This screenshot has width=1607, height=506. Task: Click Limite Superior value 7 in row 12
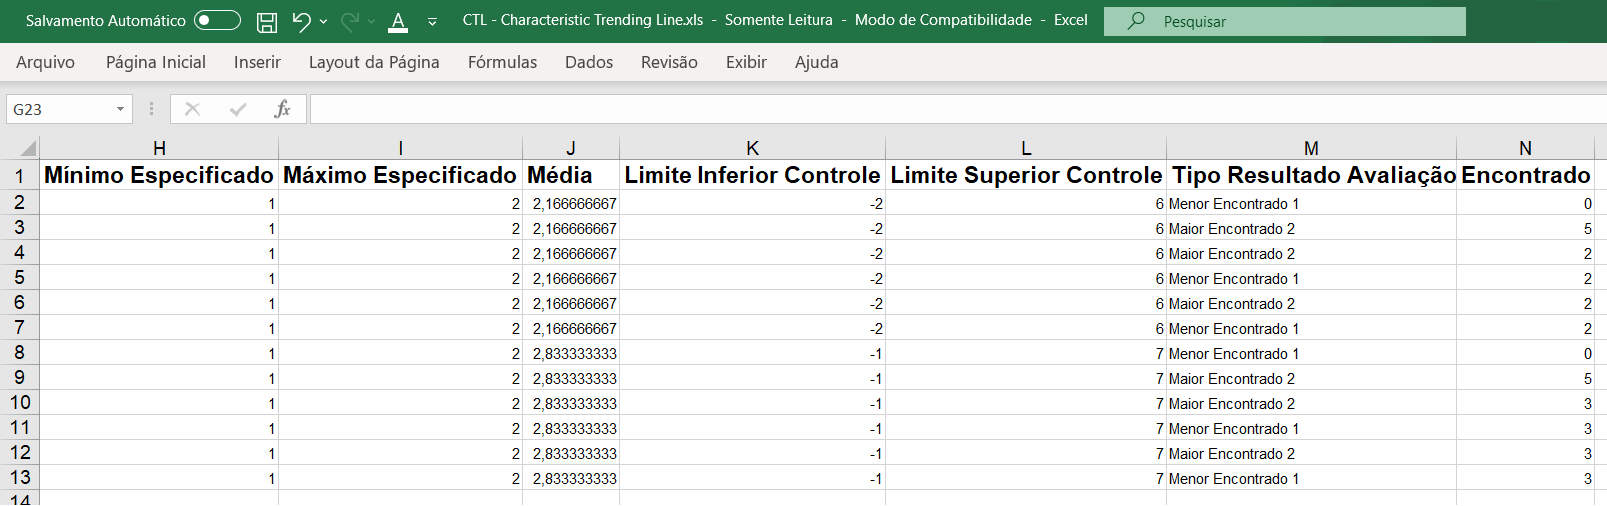(1026, 453)
